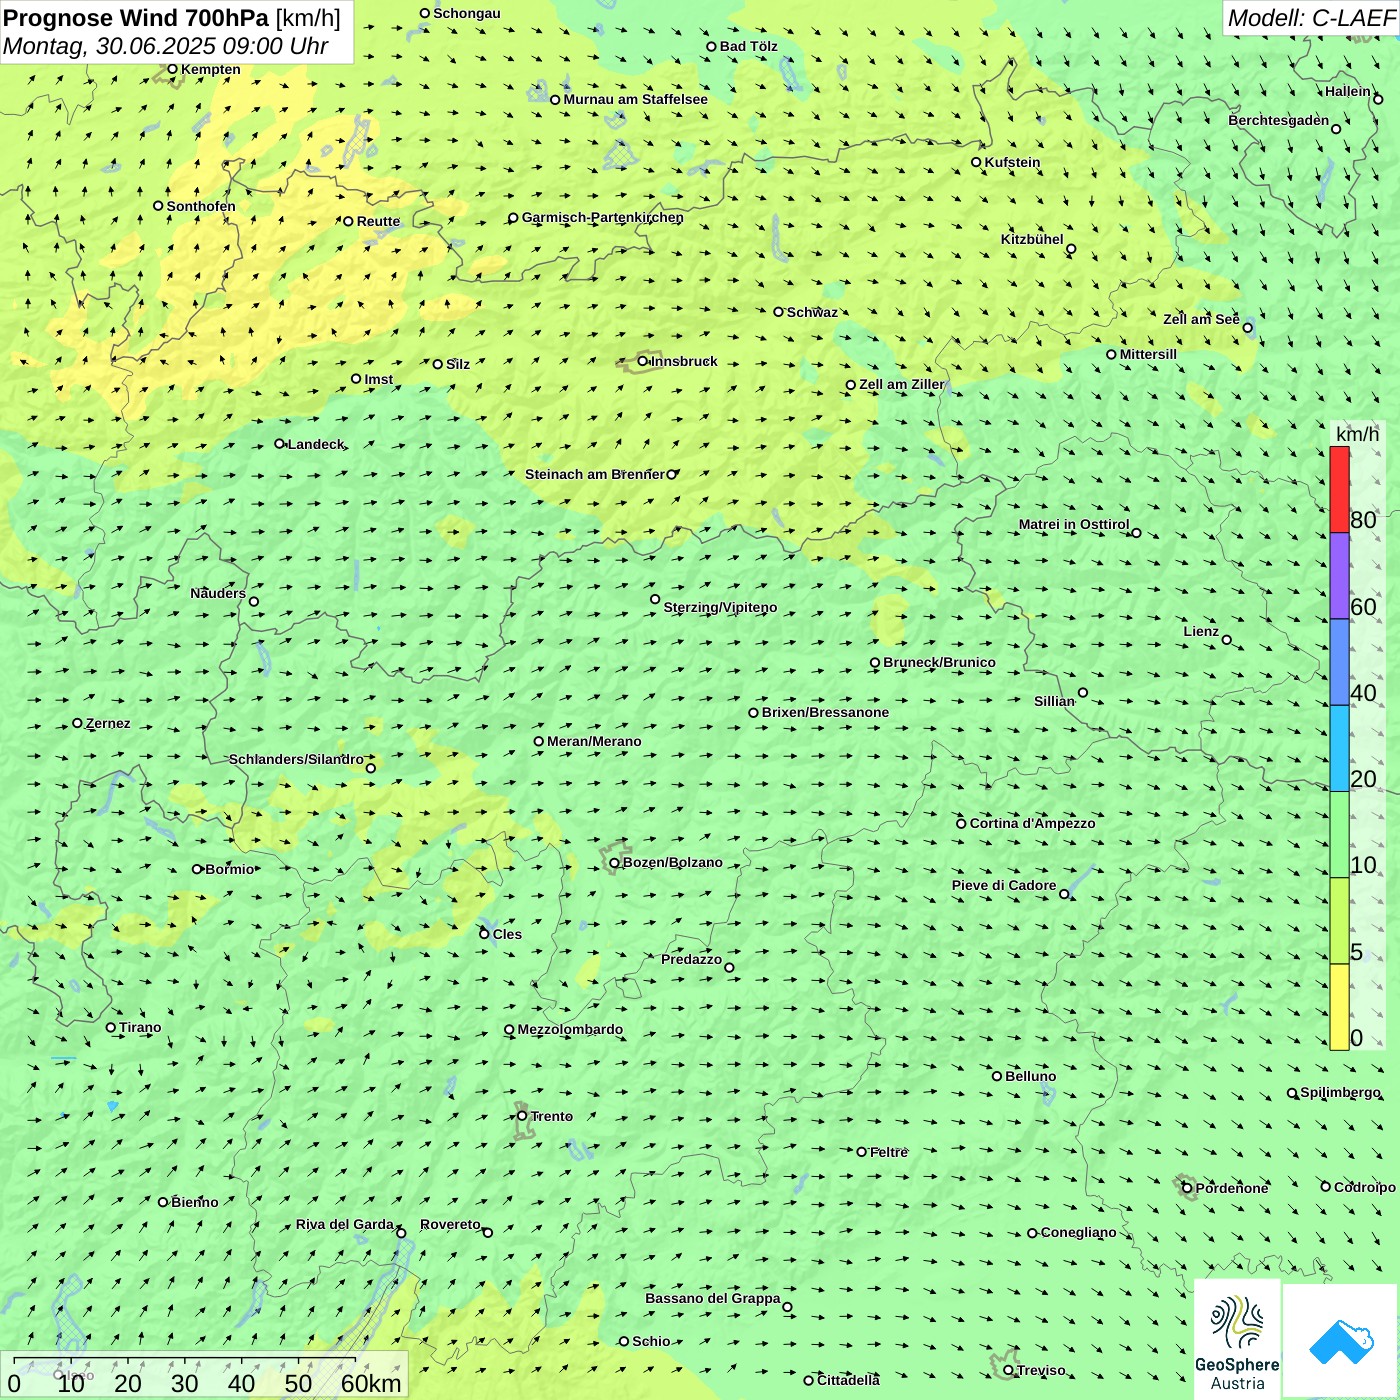Click the Garmisch-Partenkirchen label
1400x1400 pixels.
coord(603,217)
